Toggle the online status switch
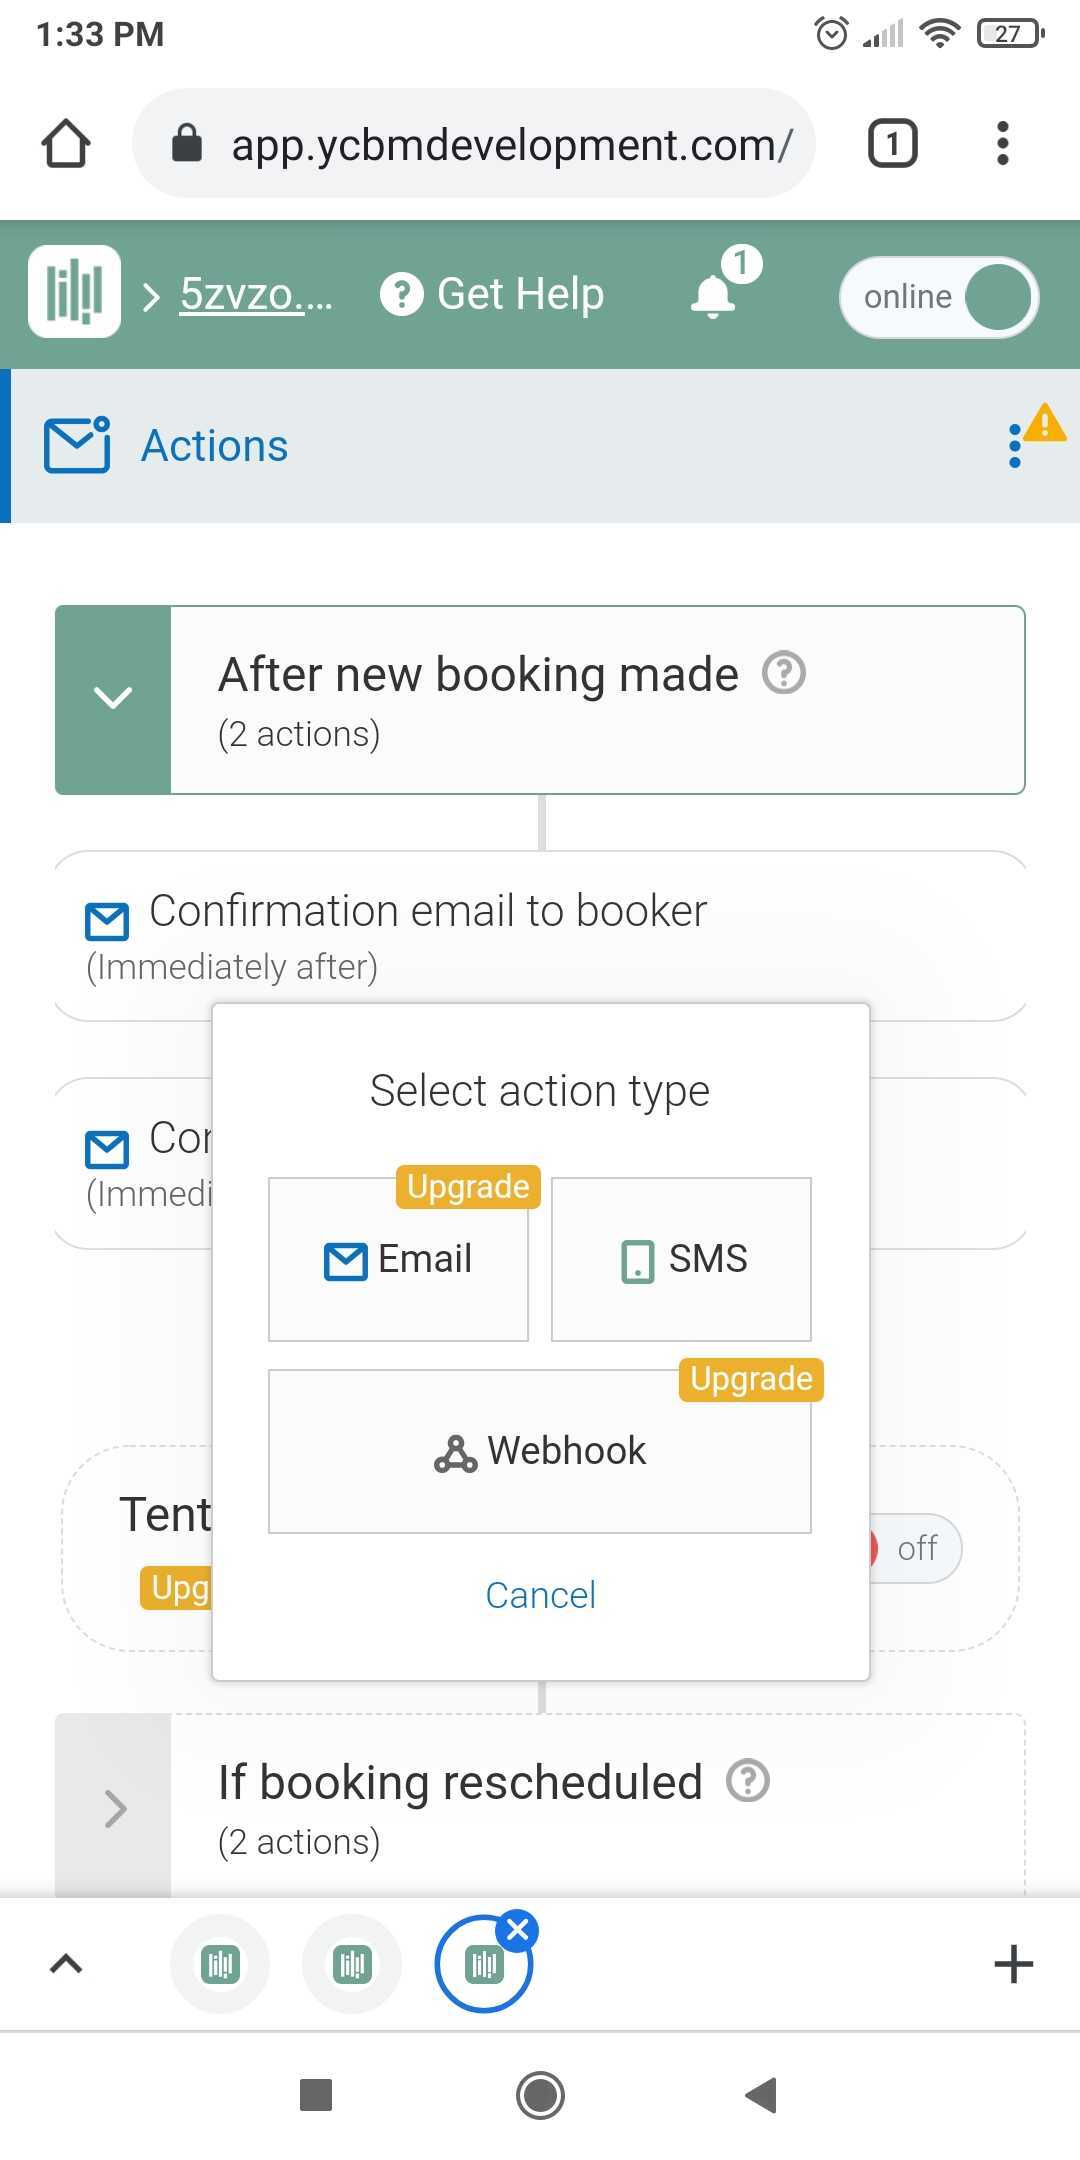 [x=939, y=297]
